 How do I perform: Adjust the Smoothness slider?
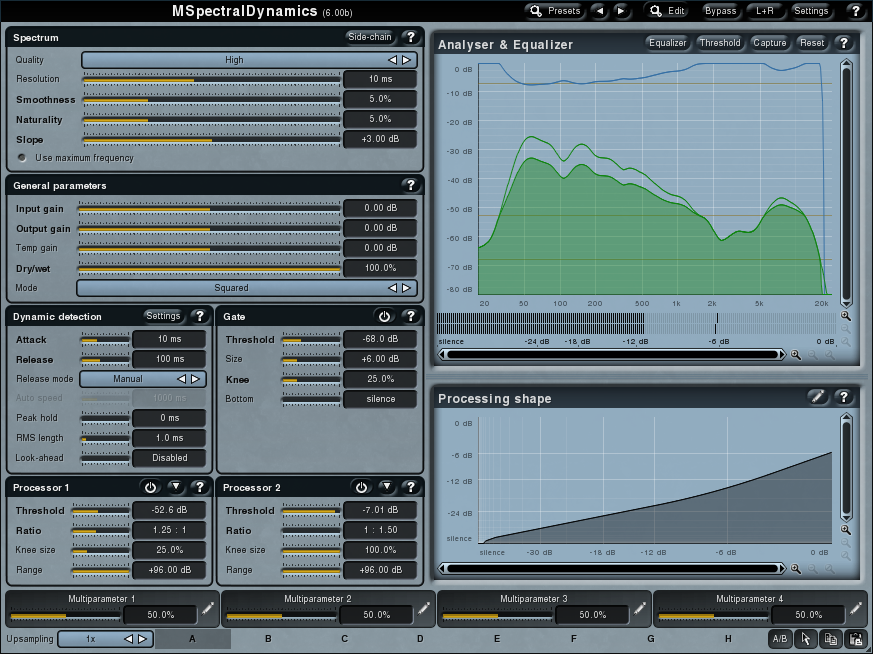coord(212,100)
